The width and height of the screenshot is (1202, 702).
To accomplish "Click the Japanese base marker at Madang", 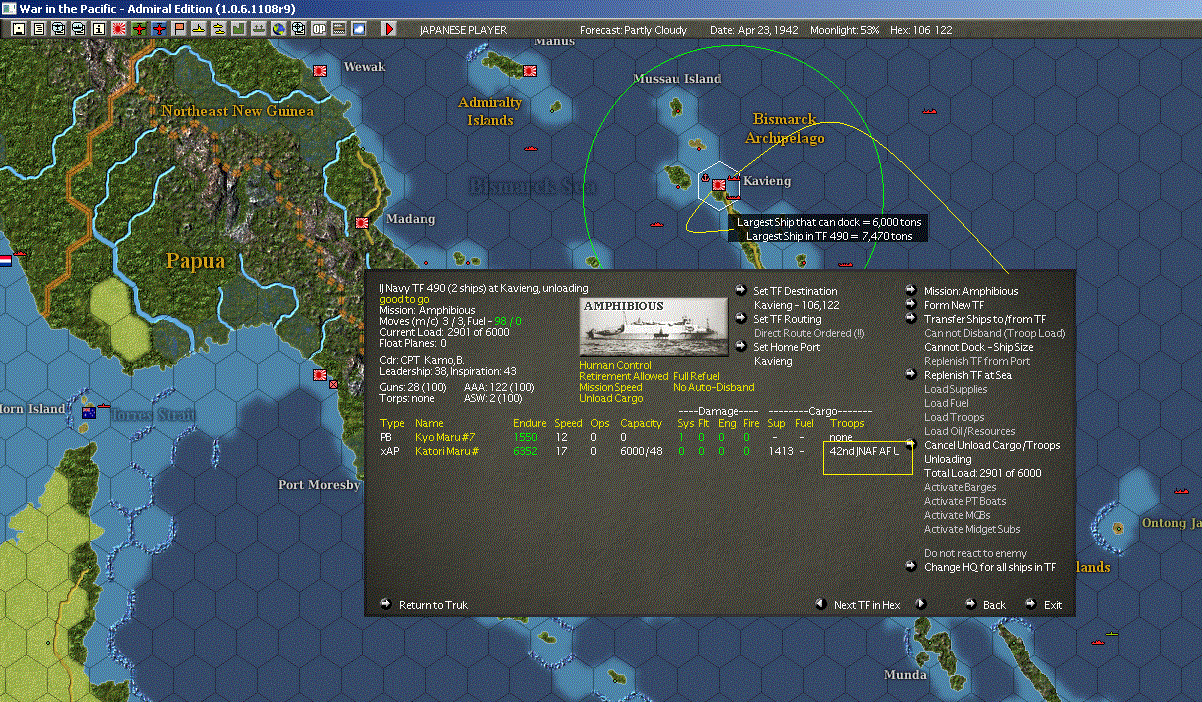I will point(361,222).
